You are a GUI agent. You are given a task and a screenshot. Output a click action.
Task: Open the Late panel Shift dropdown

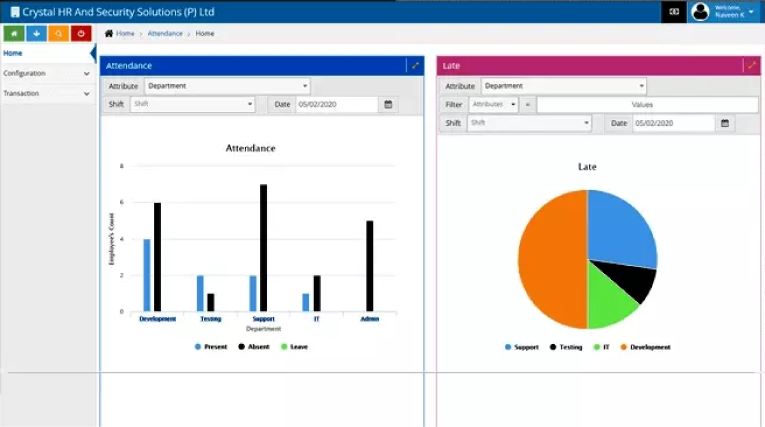coord(530,123)
